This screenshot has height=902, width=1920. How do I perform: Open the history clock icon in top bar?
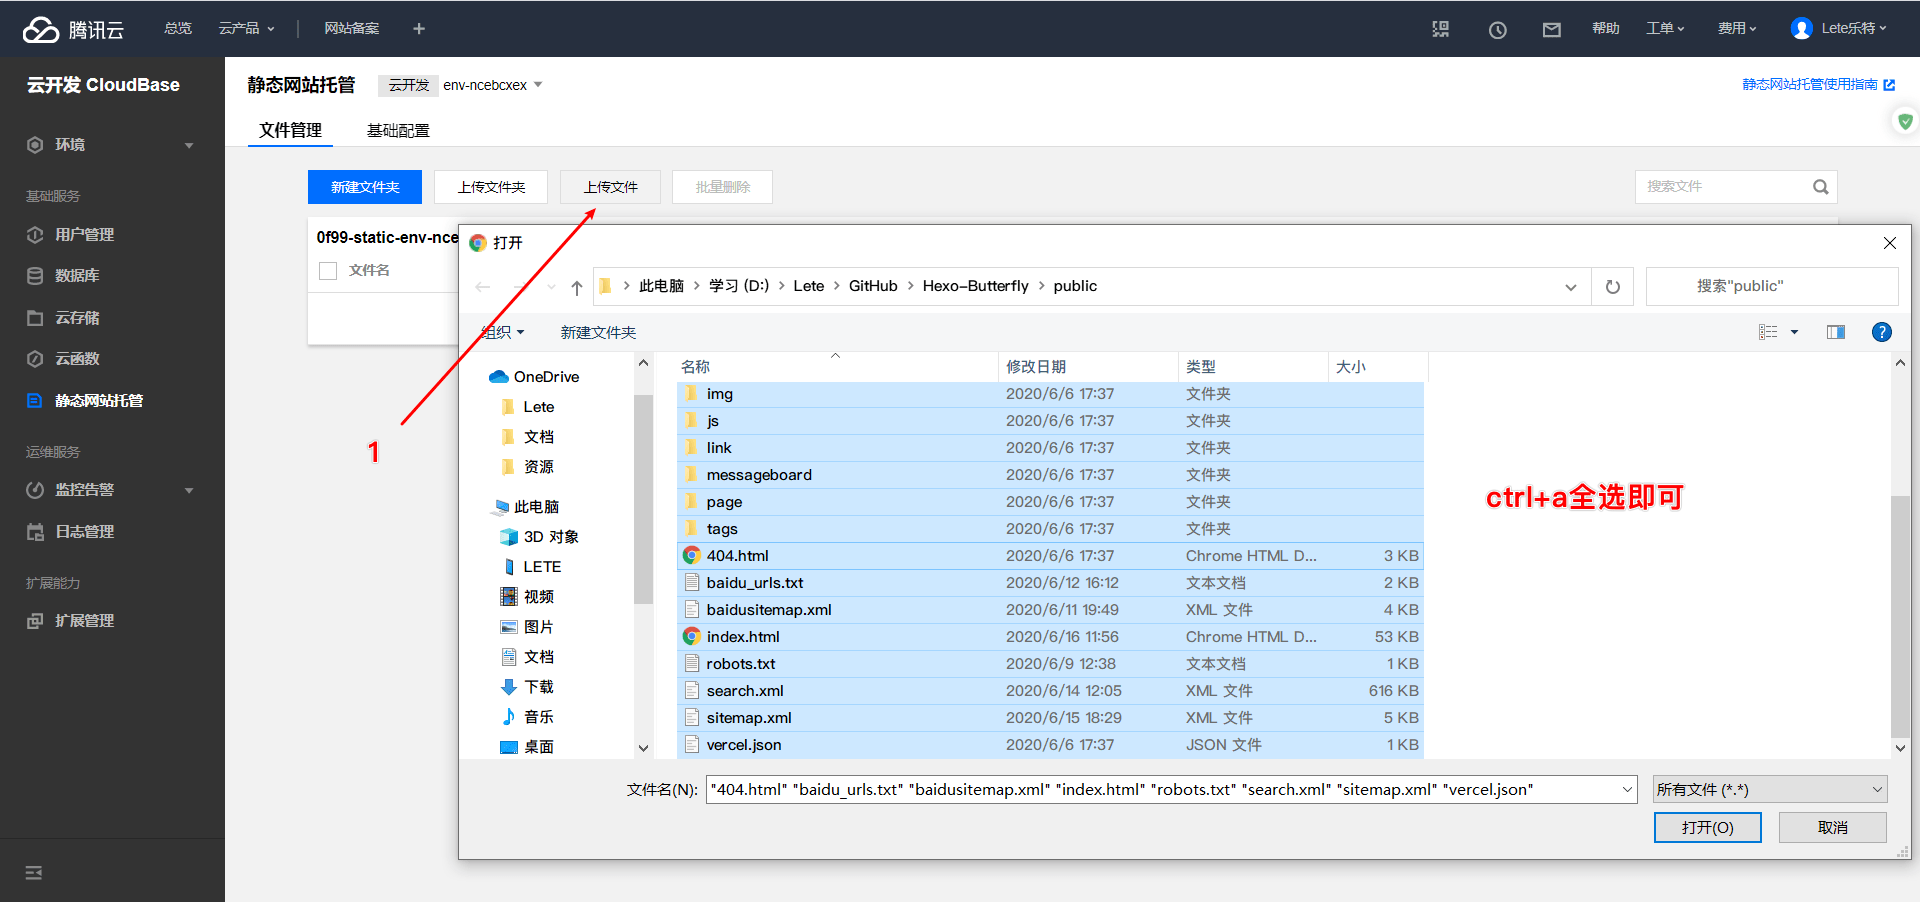1497,30
